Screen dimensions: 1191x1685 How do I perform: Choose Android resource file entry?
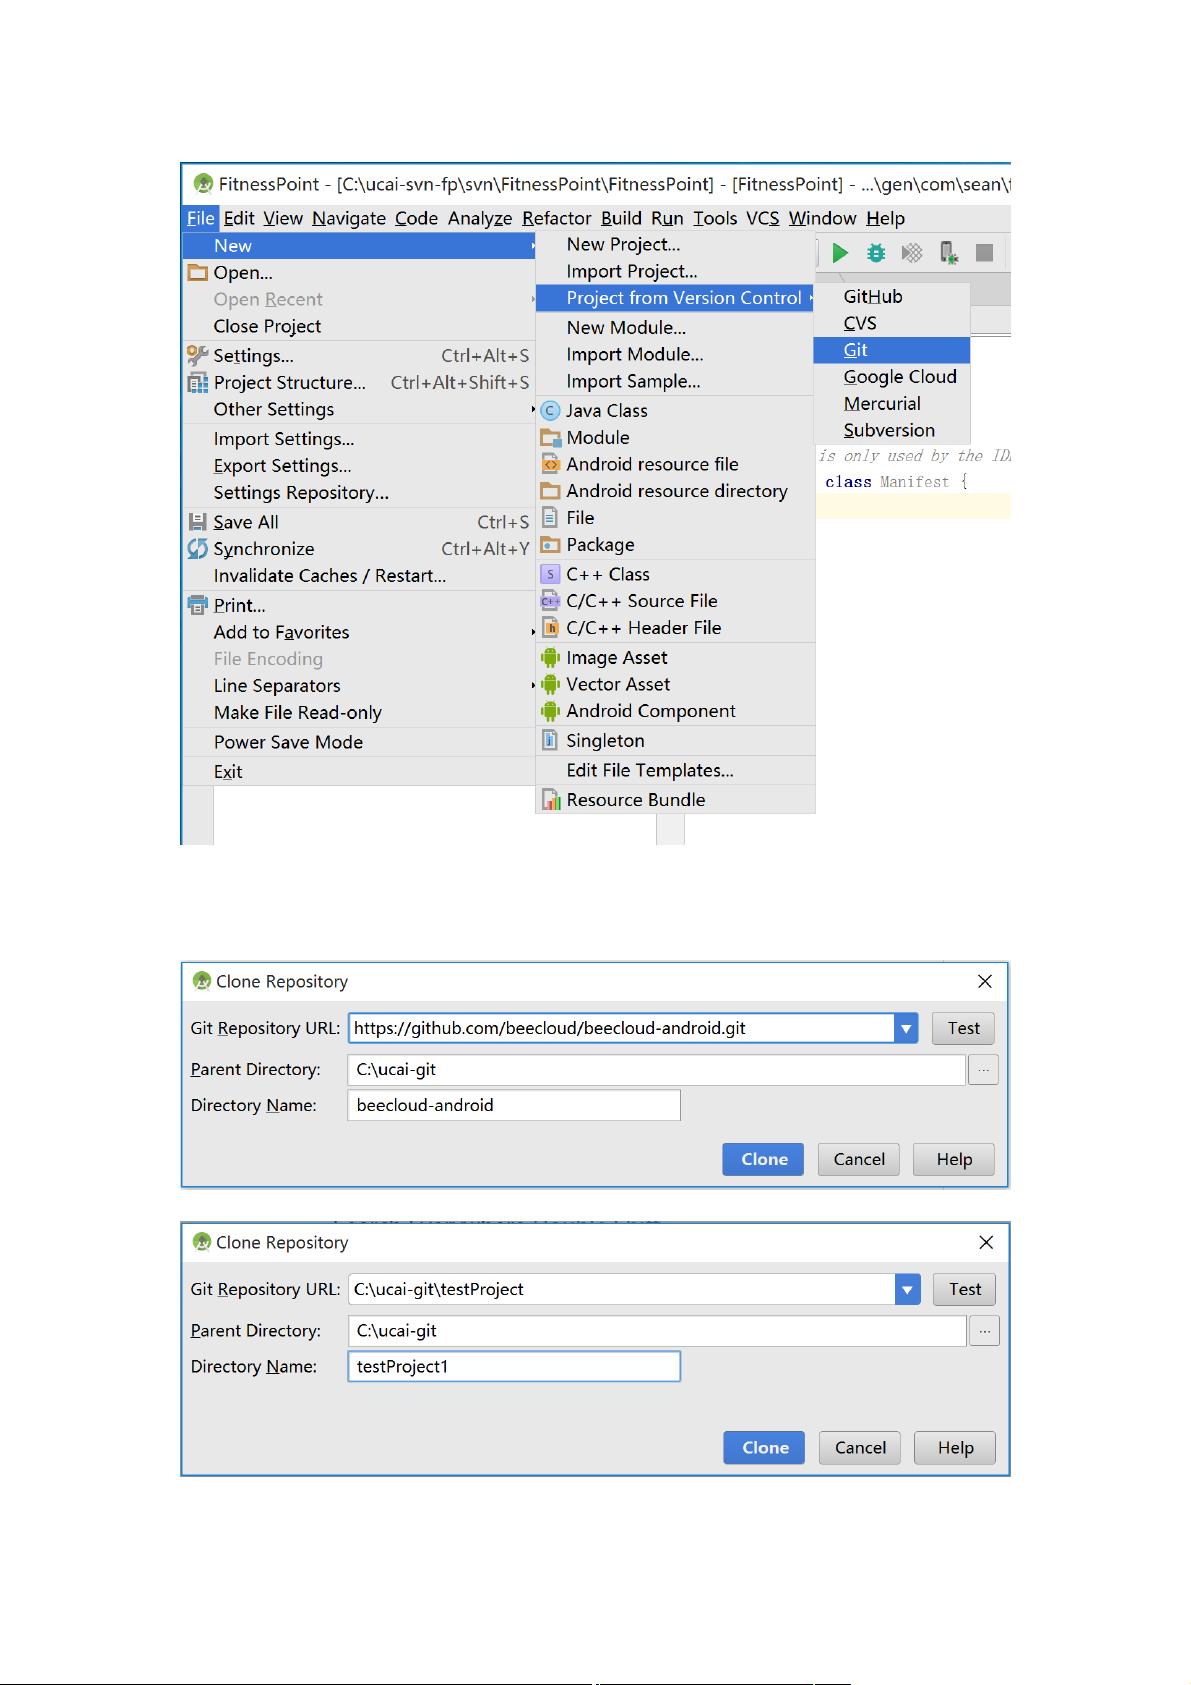(x=676, y=464)
